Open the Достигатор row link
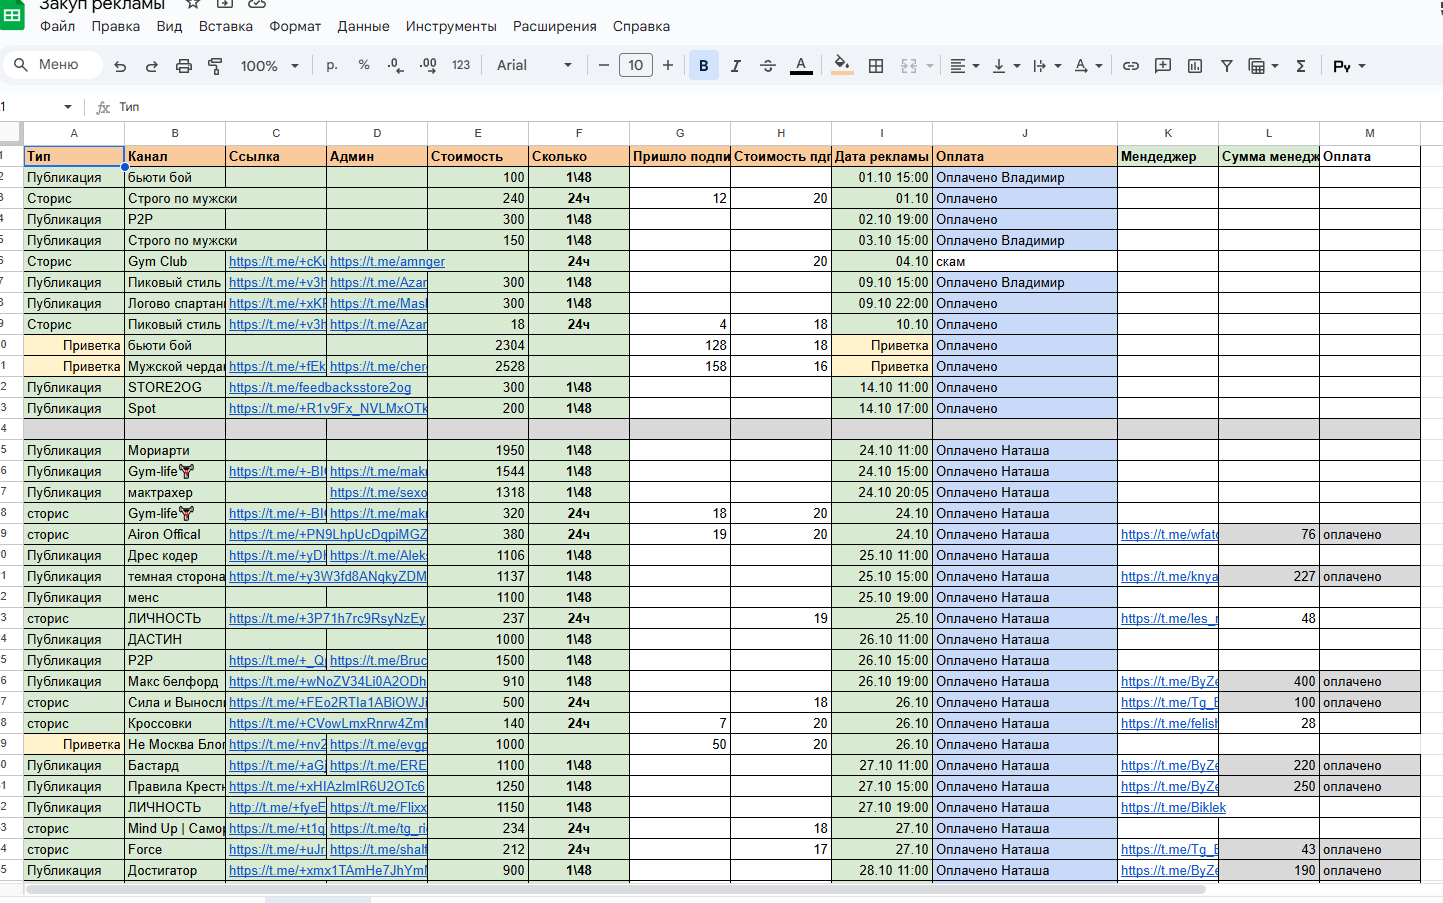 (327, 870)
